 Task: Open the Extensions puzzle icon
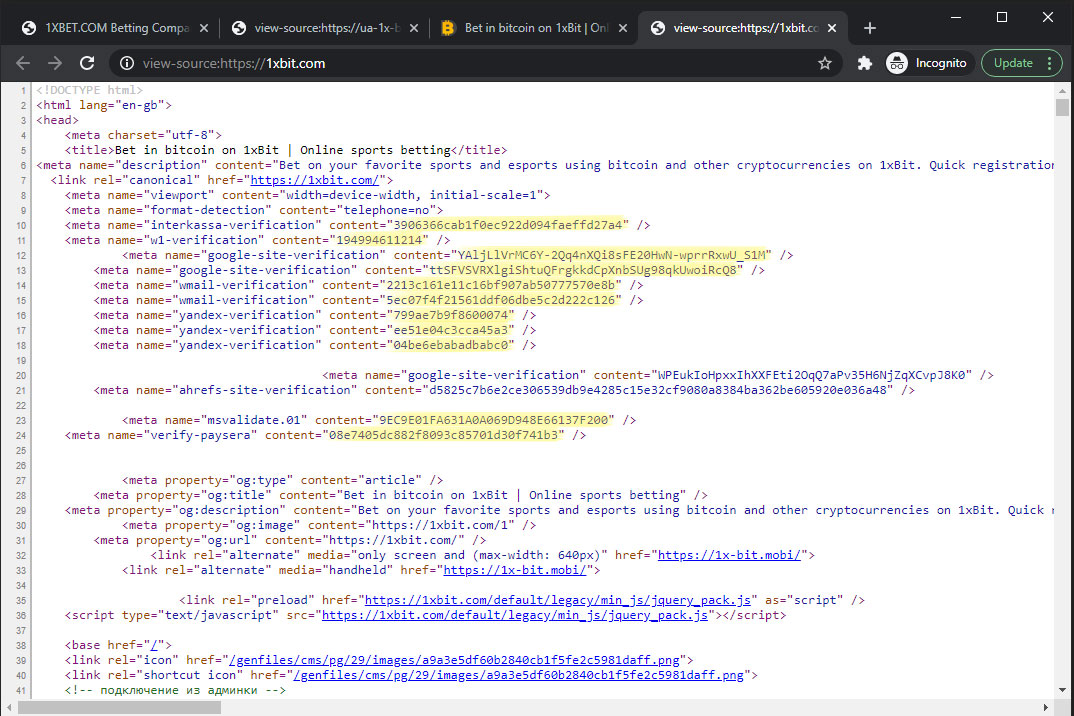click(x=864, y=63)
